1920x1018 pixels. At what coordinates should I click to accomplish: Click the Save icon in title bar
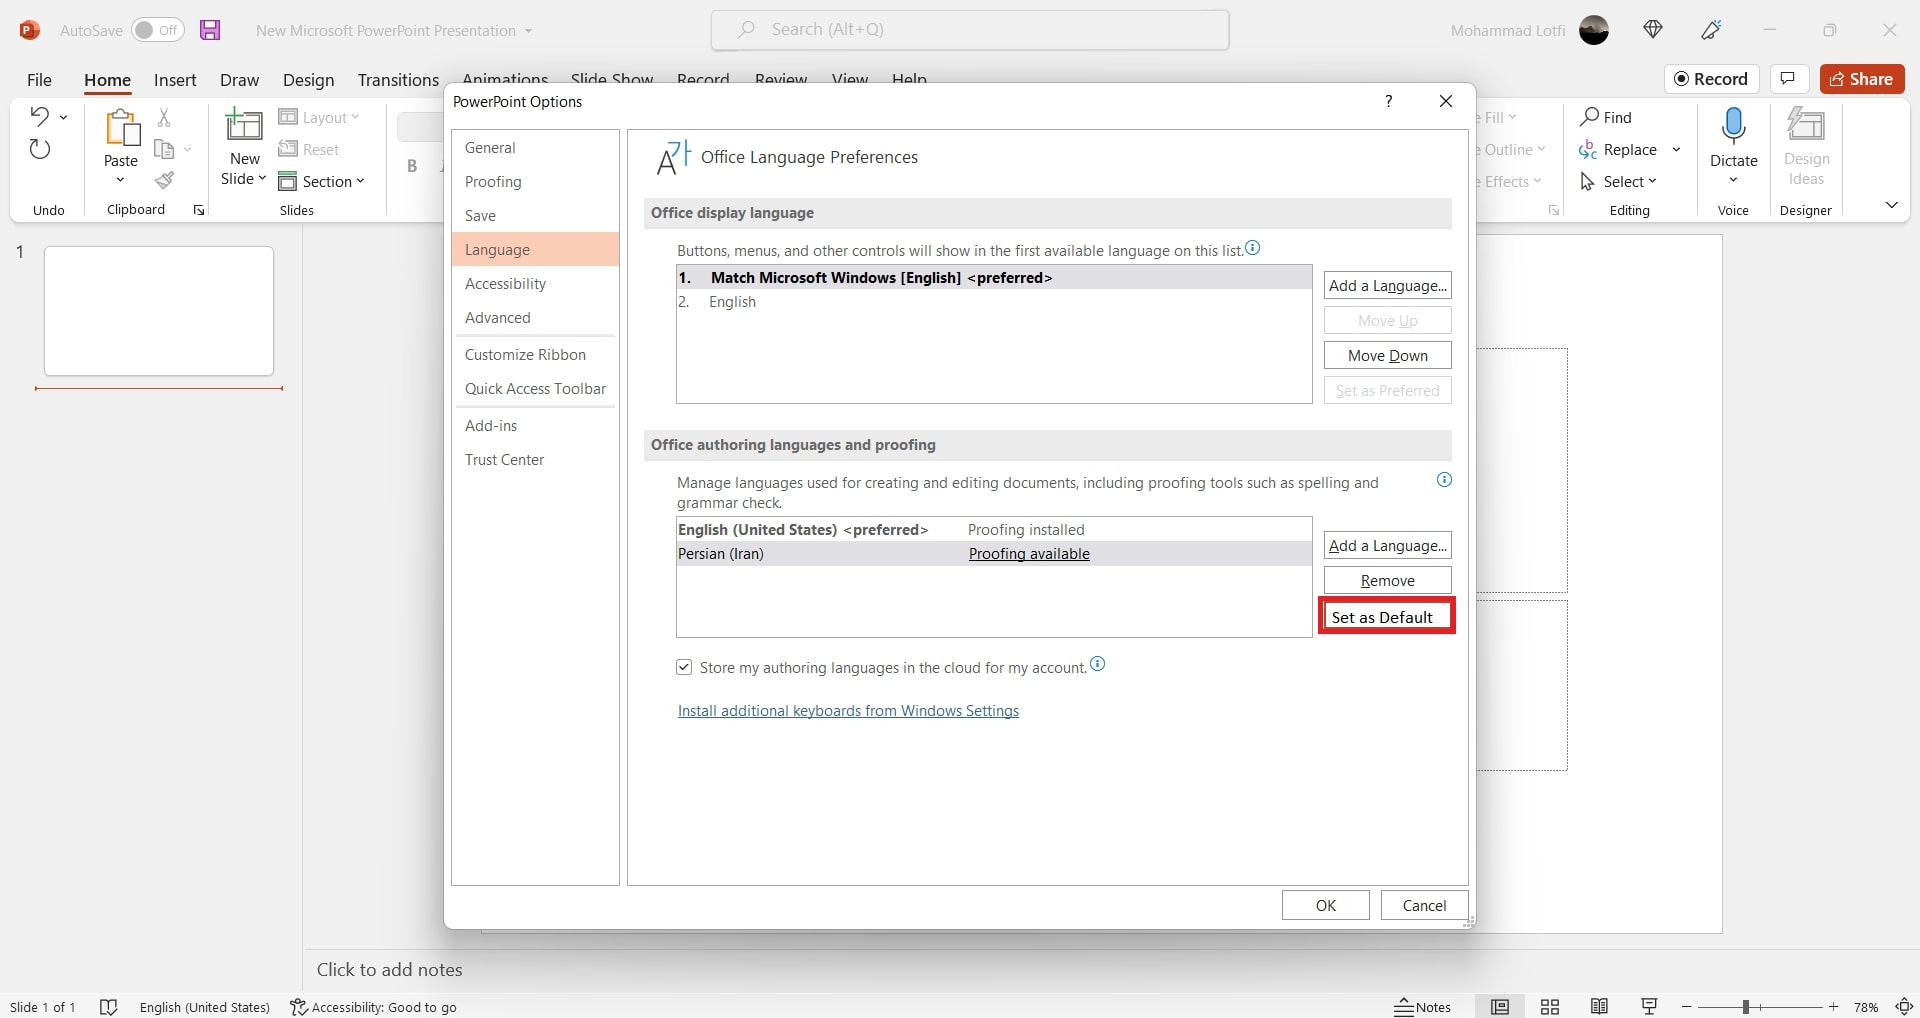coord(210,30)
